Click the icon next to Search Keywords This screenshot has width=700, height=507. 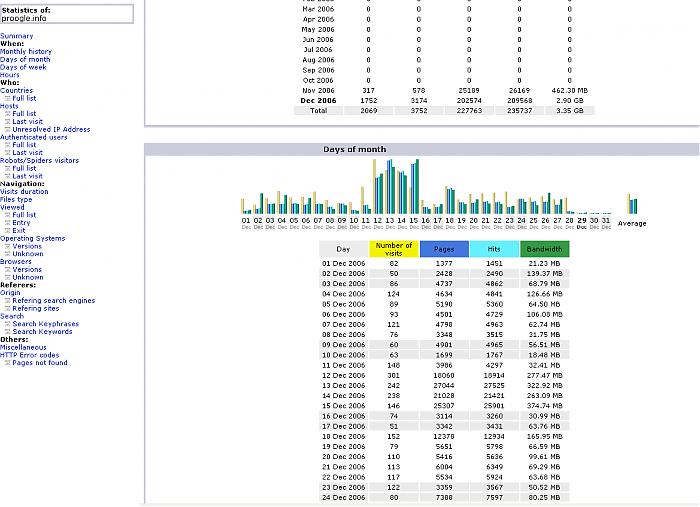tap(8, 332)
